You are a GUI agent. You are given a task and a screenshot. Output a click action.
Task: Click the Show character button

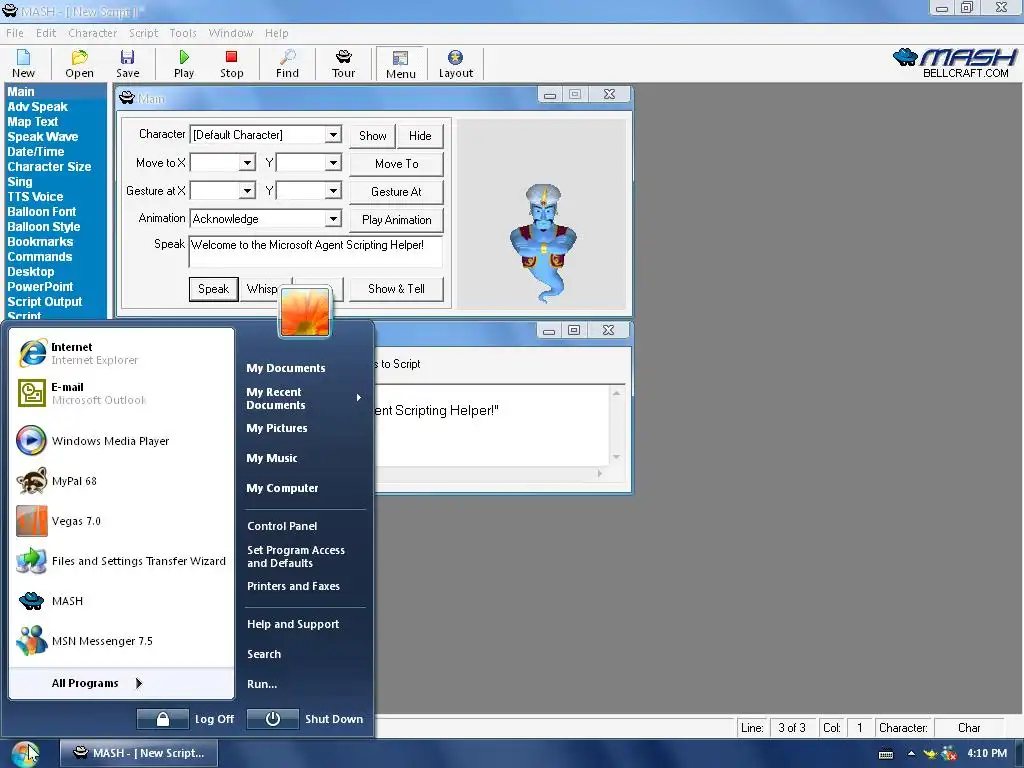coord(372,136)
